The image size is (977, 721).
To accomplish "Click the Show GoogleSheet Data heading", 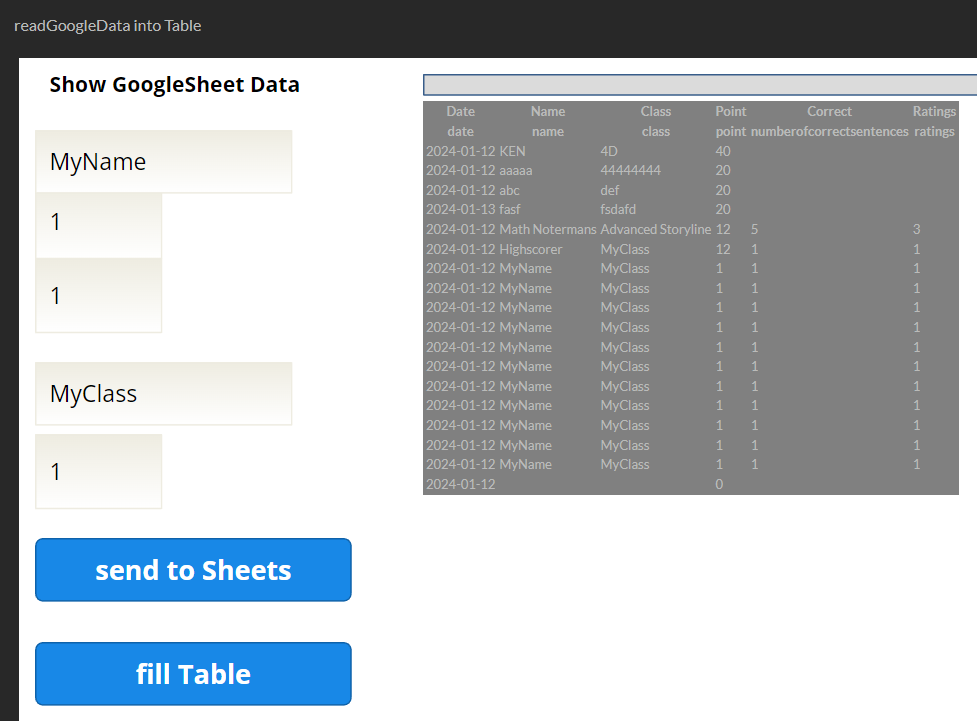I will click(174, 85).
